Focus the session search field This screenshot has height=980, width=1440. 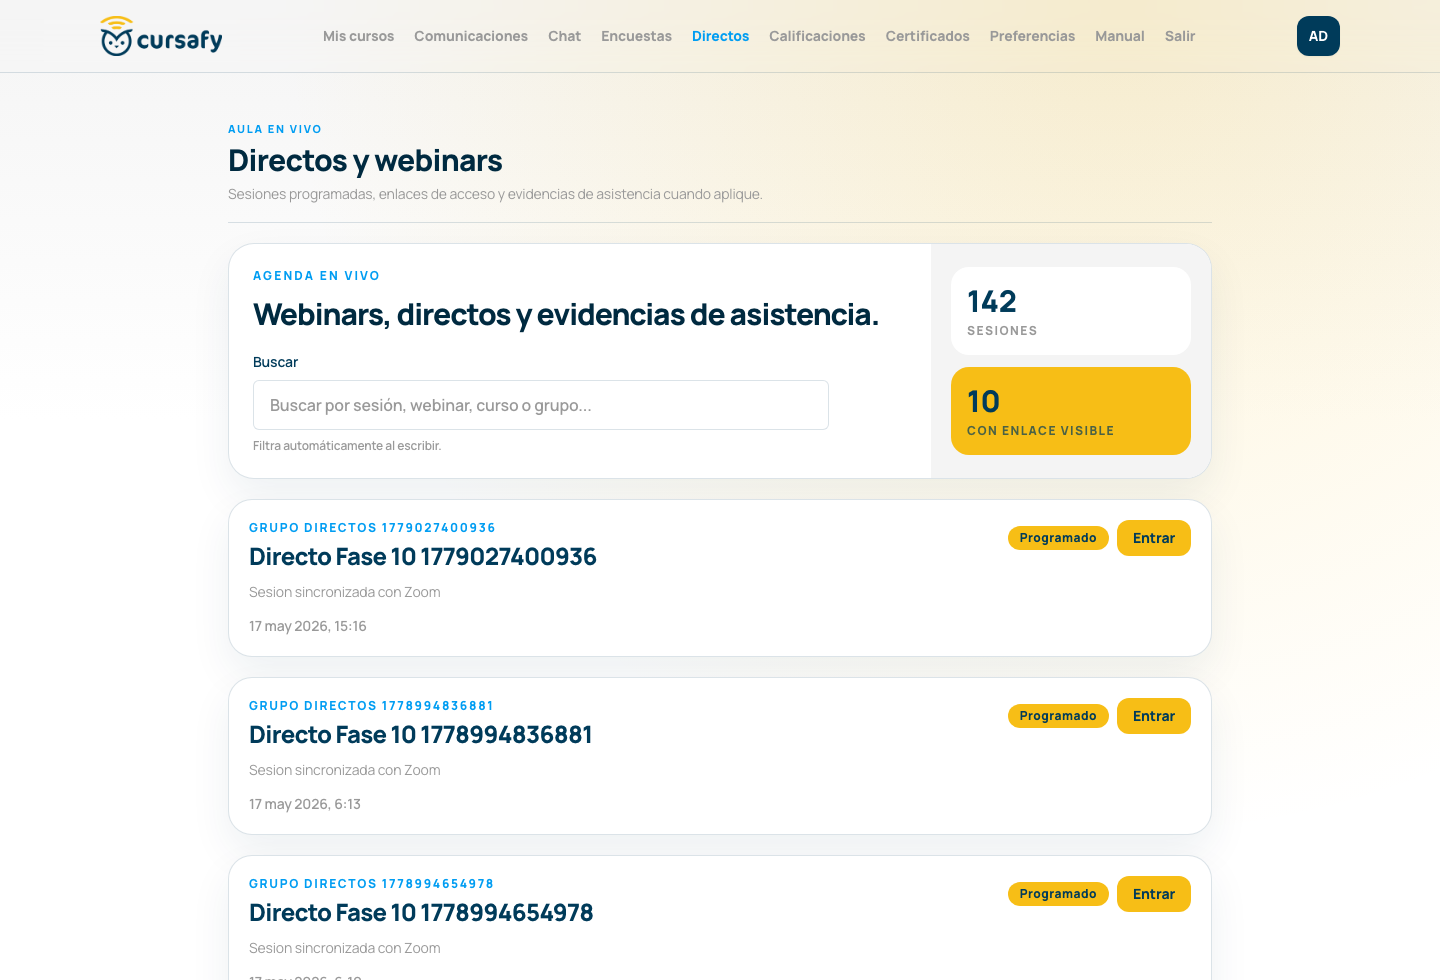pyautogui.click(x=541, y=405)
